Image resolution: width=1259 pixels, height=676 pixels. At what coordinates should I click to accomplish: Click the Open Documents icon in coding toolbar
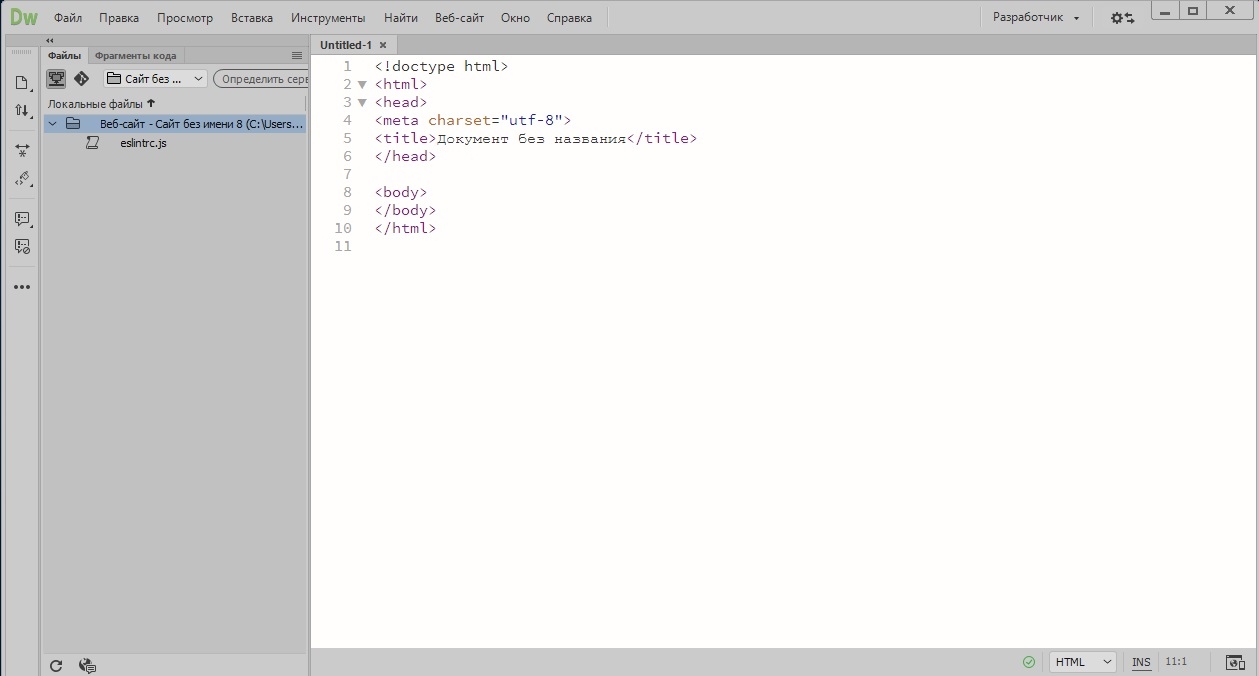pyautogui.click(x=22, y=81)
